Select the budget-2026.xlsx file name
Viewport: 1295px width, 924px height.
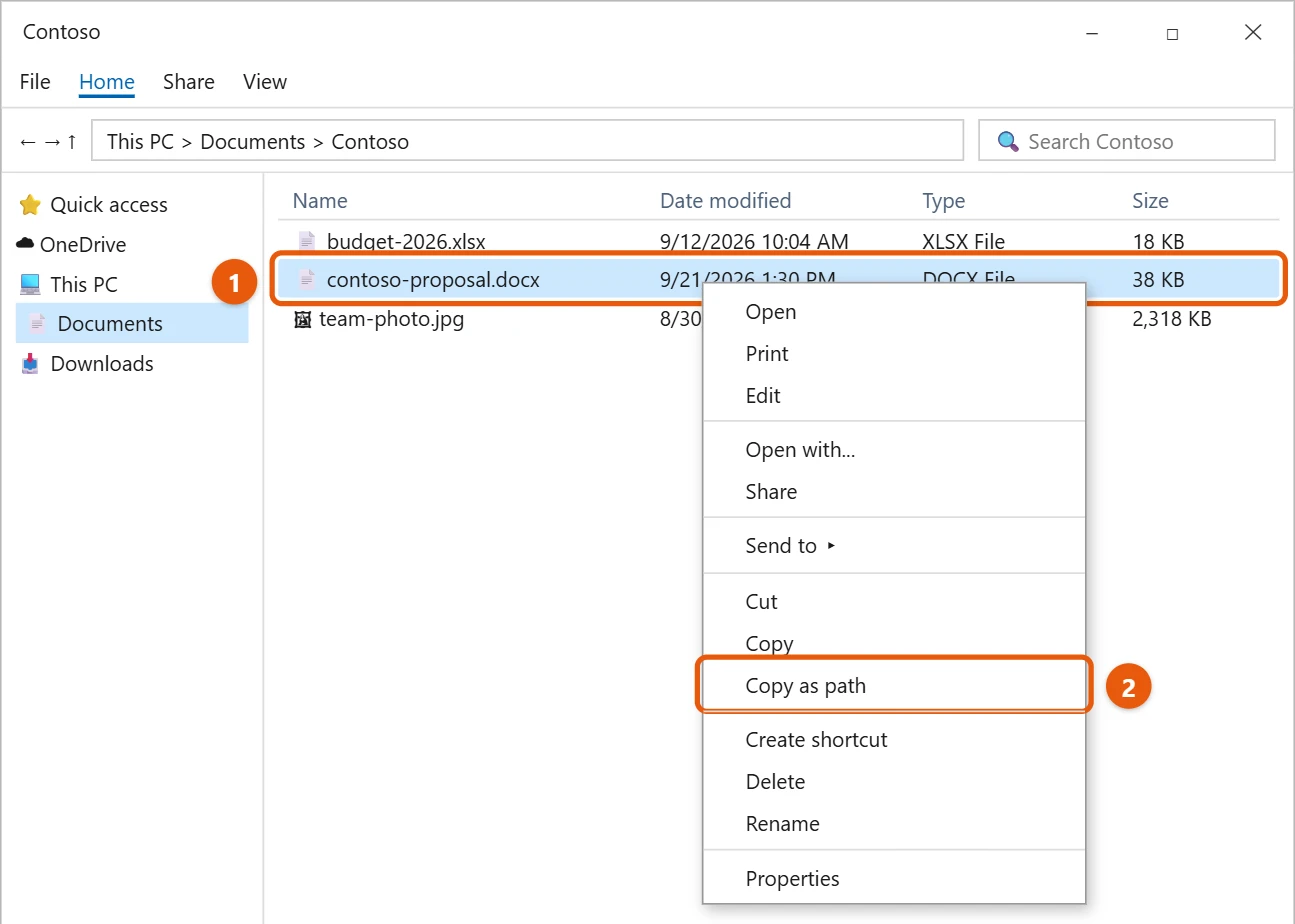tap(406, 241)
